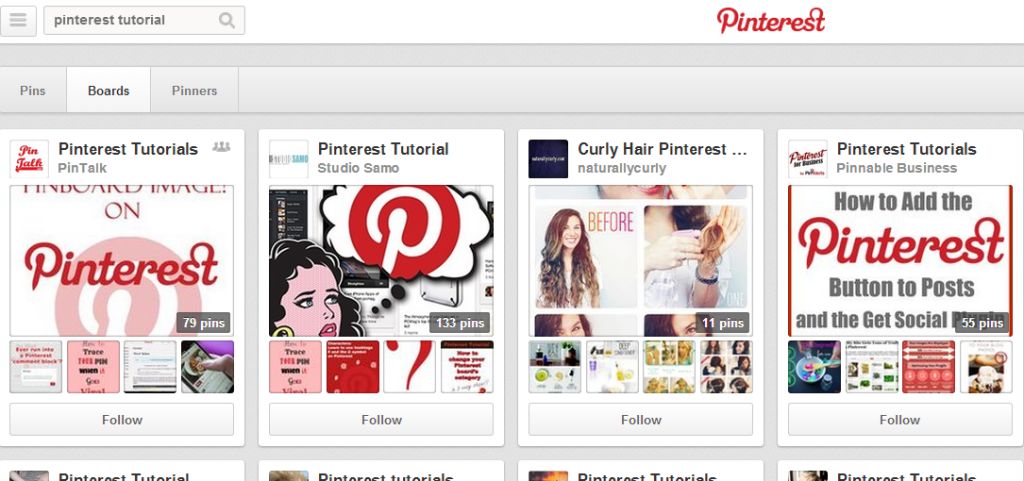Click the naturallycurly author name
1024x481 pixels.
click(622, 168)
